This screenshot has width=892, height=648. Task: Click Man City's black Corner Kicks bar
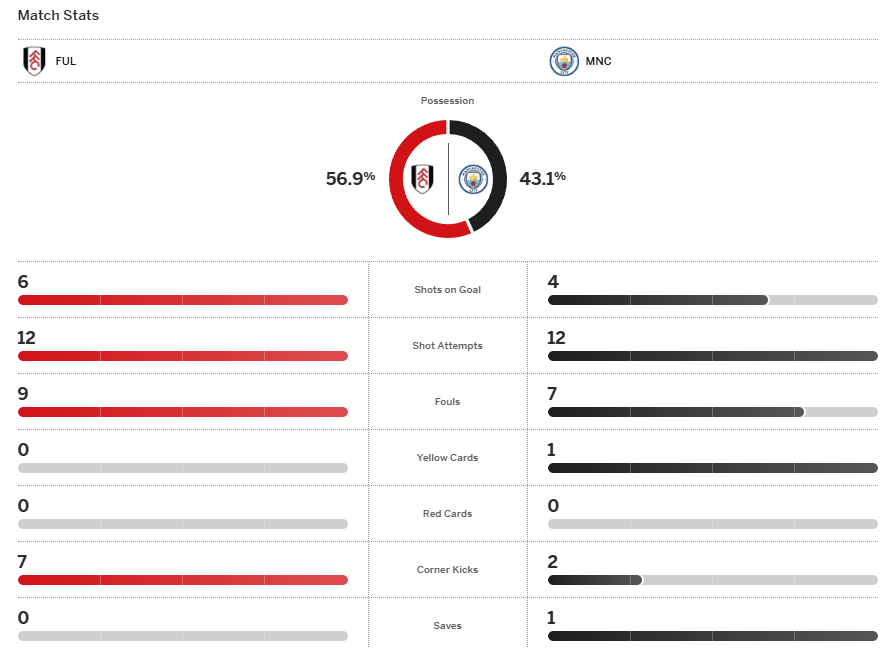[594, 580]
